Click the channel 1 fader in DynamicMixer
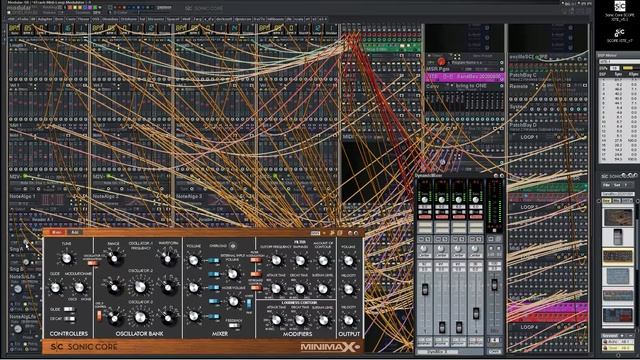This screenshot has width=640, height=360. 424,289
